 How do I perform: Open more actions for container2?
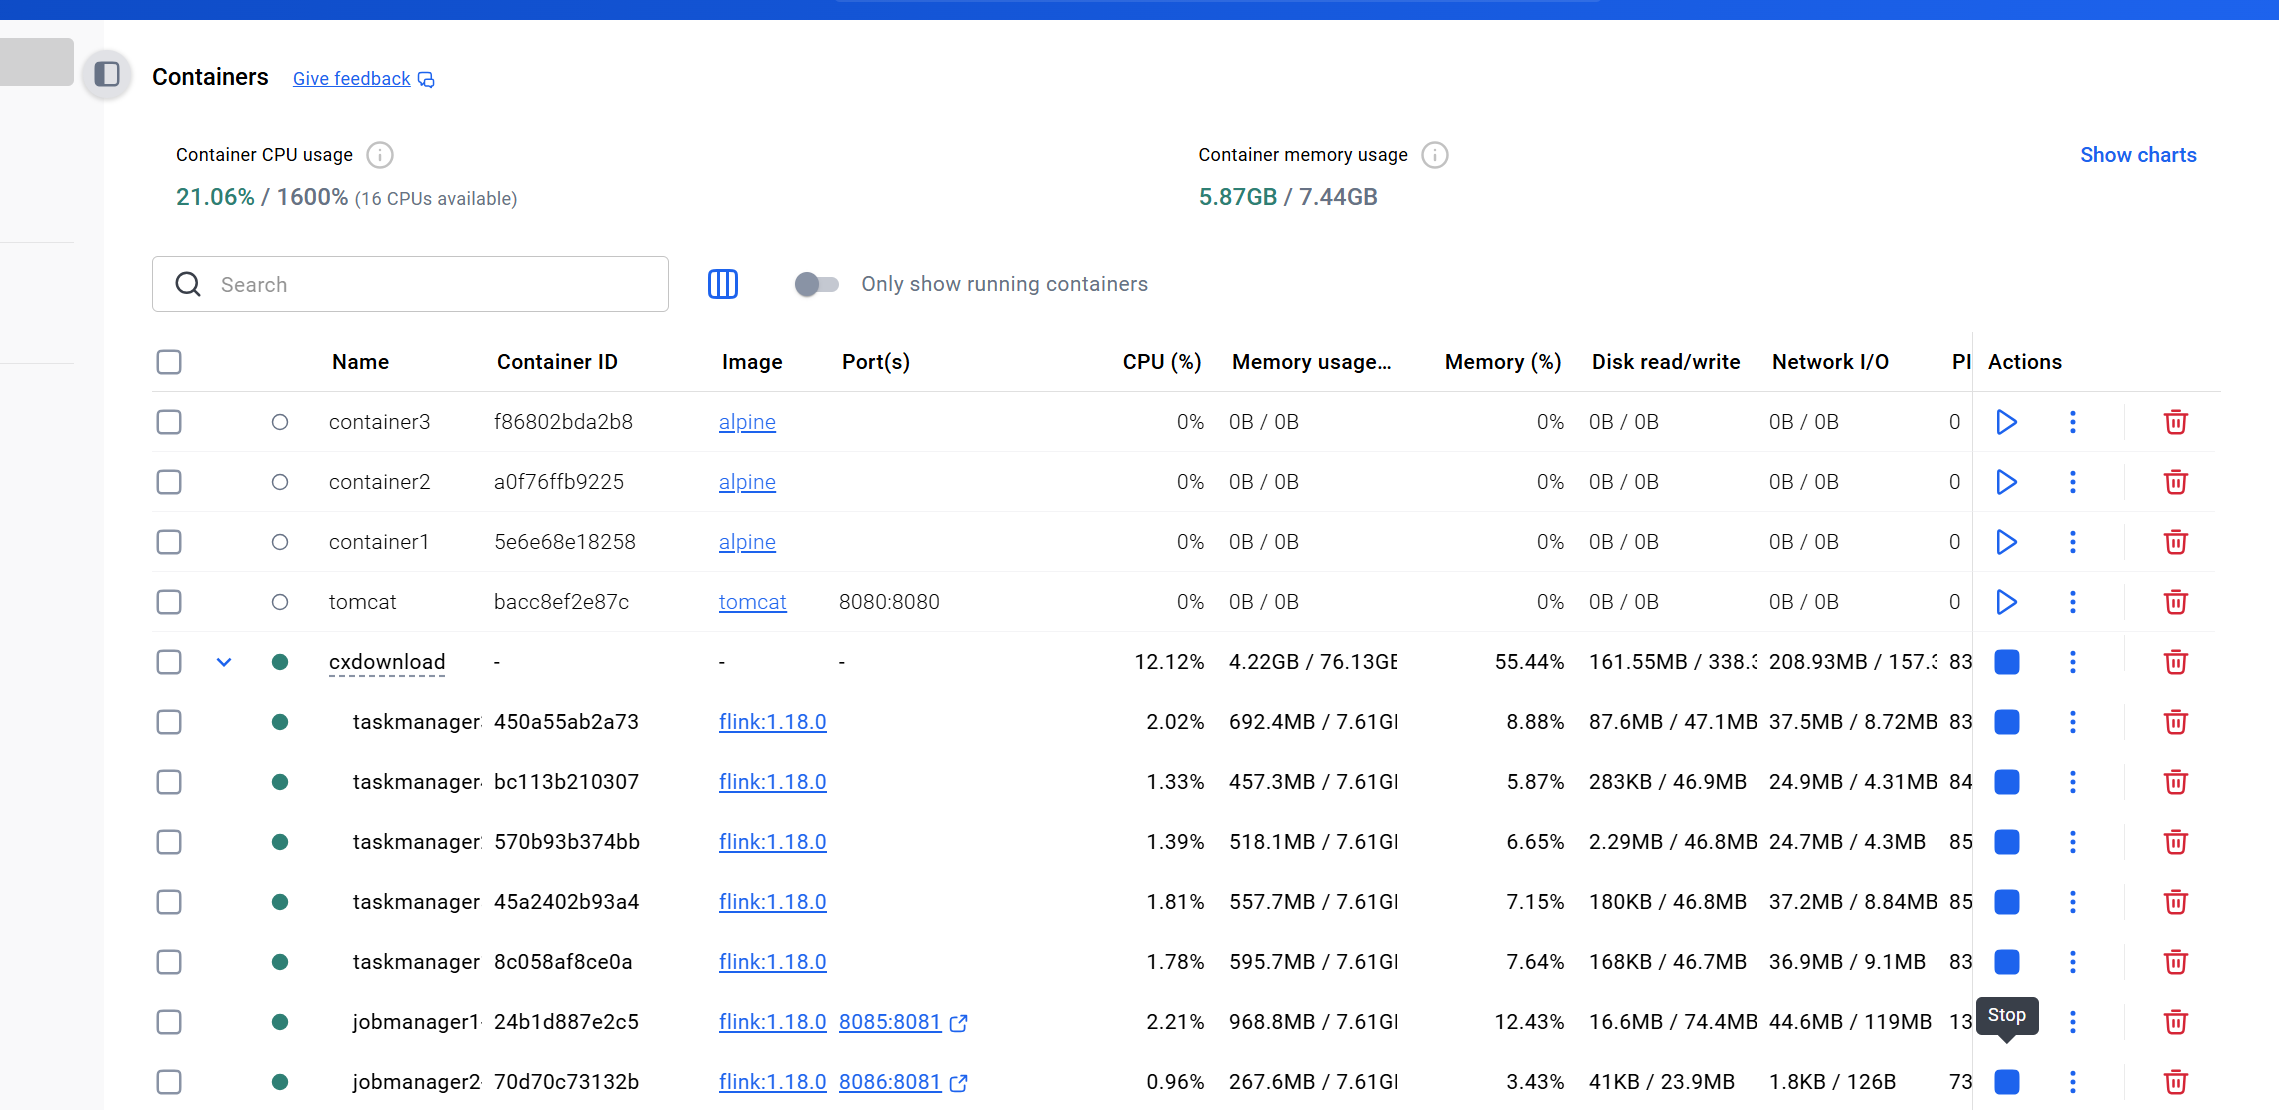[2072, 482]
